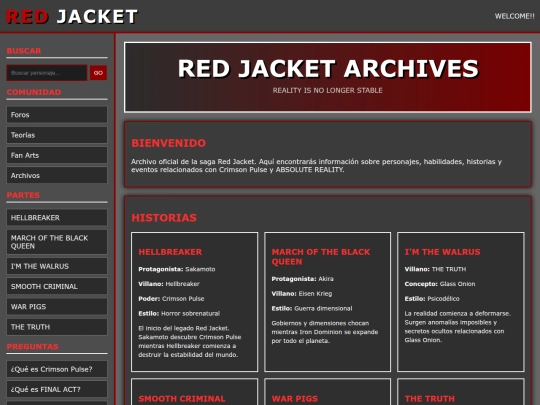Click the RED JACKET logo
Viewport: 540px width, 405px height.
(72, 17)
